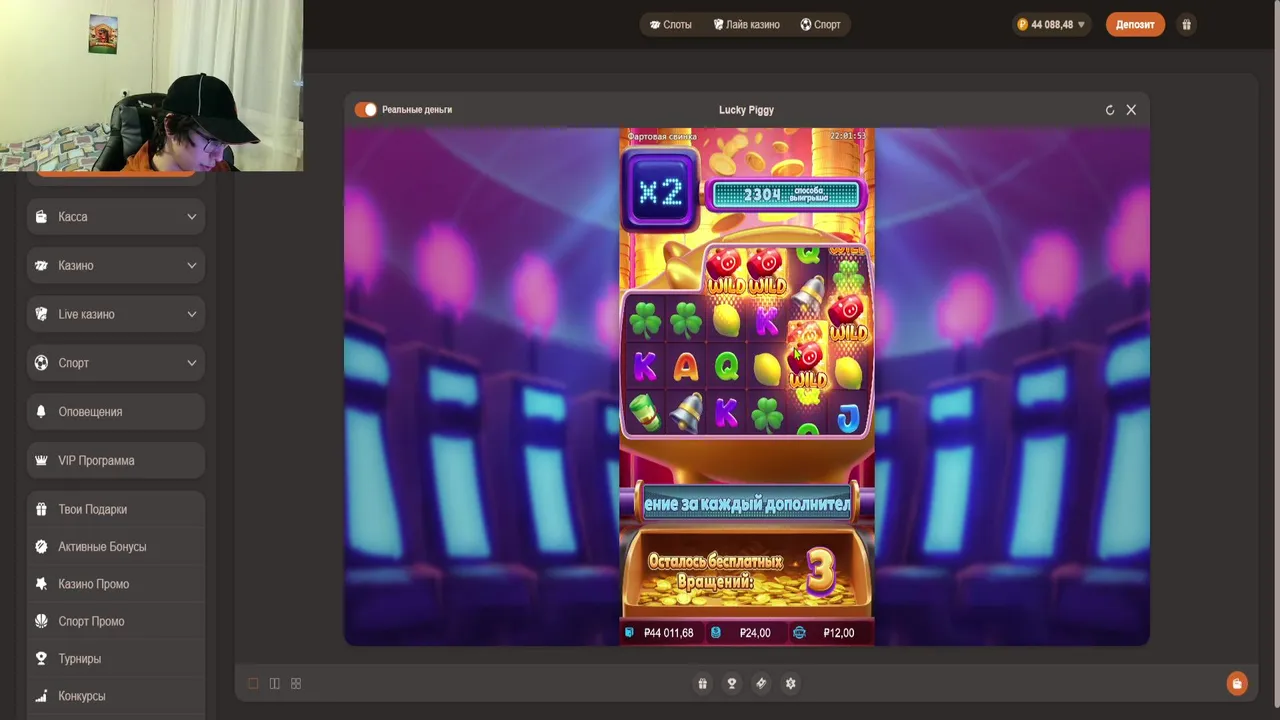Open Турниры menu item
The width and height of the screenshot is (1280, 720).
[x=116, y=659]
